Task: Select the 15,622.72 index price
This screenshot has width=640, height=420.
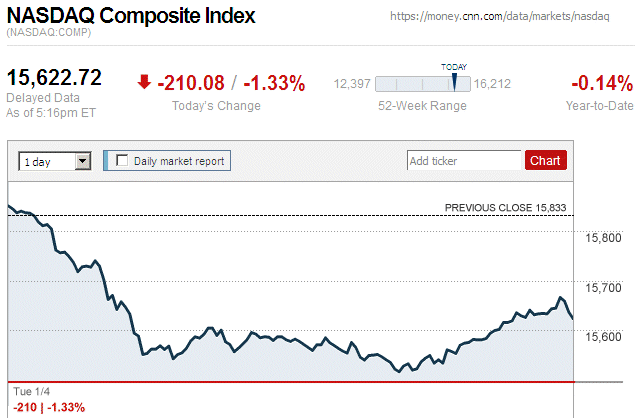Action: click(55, 78)
